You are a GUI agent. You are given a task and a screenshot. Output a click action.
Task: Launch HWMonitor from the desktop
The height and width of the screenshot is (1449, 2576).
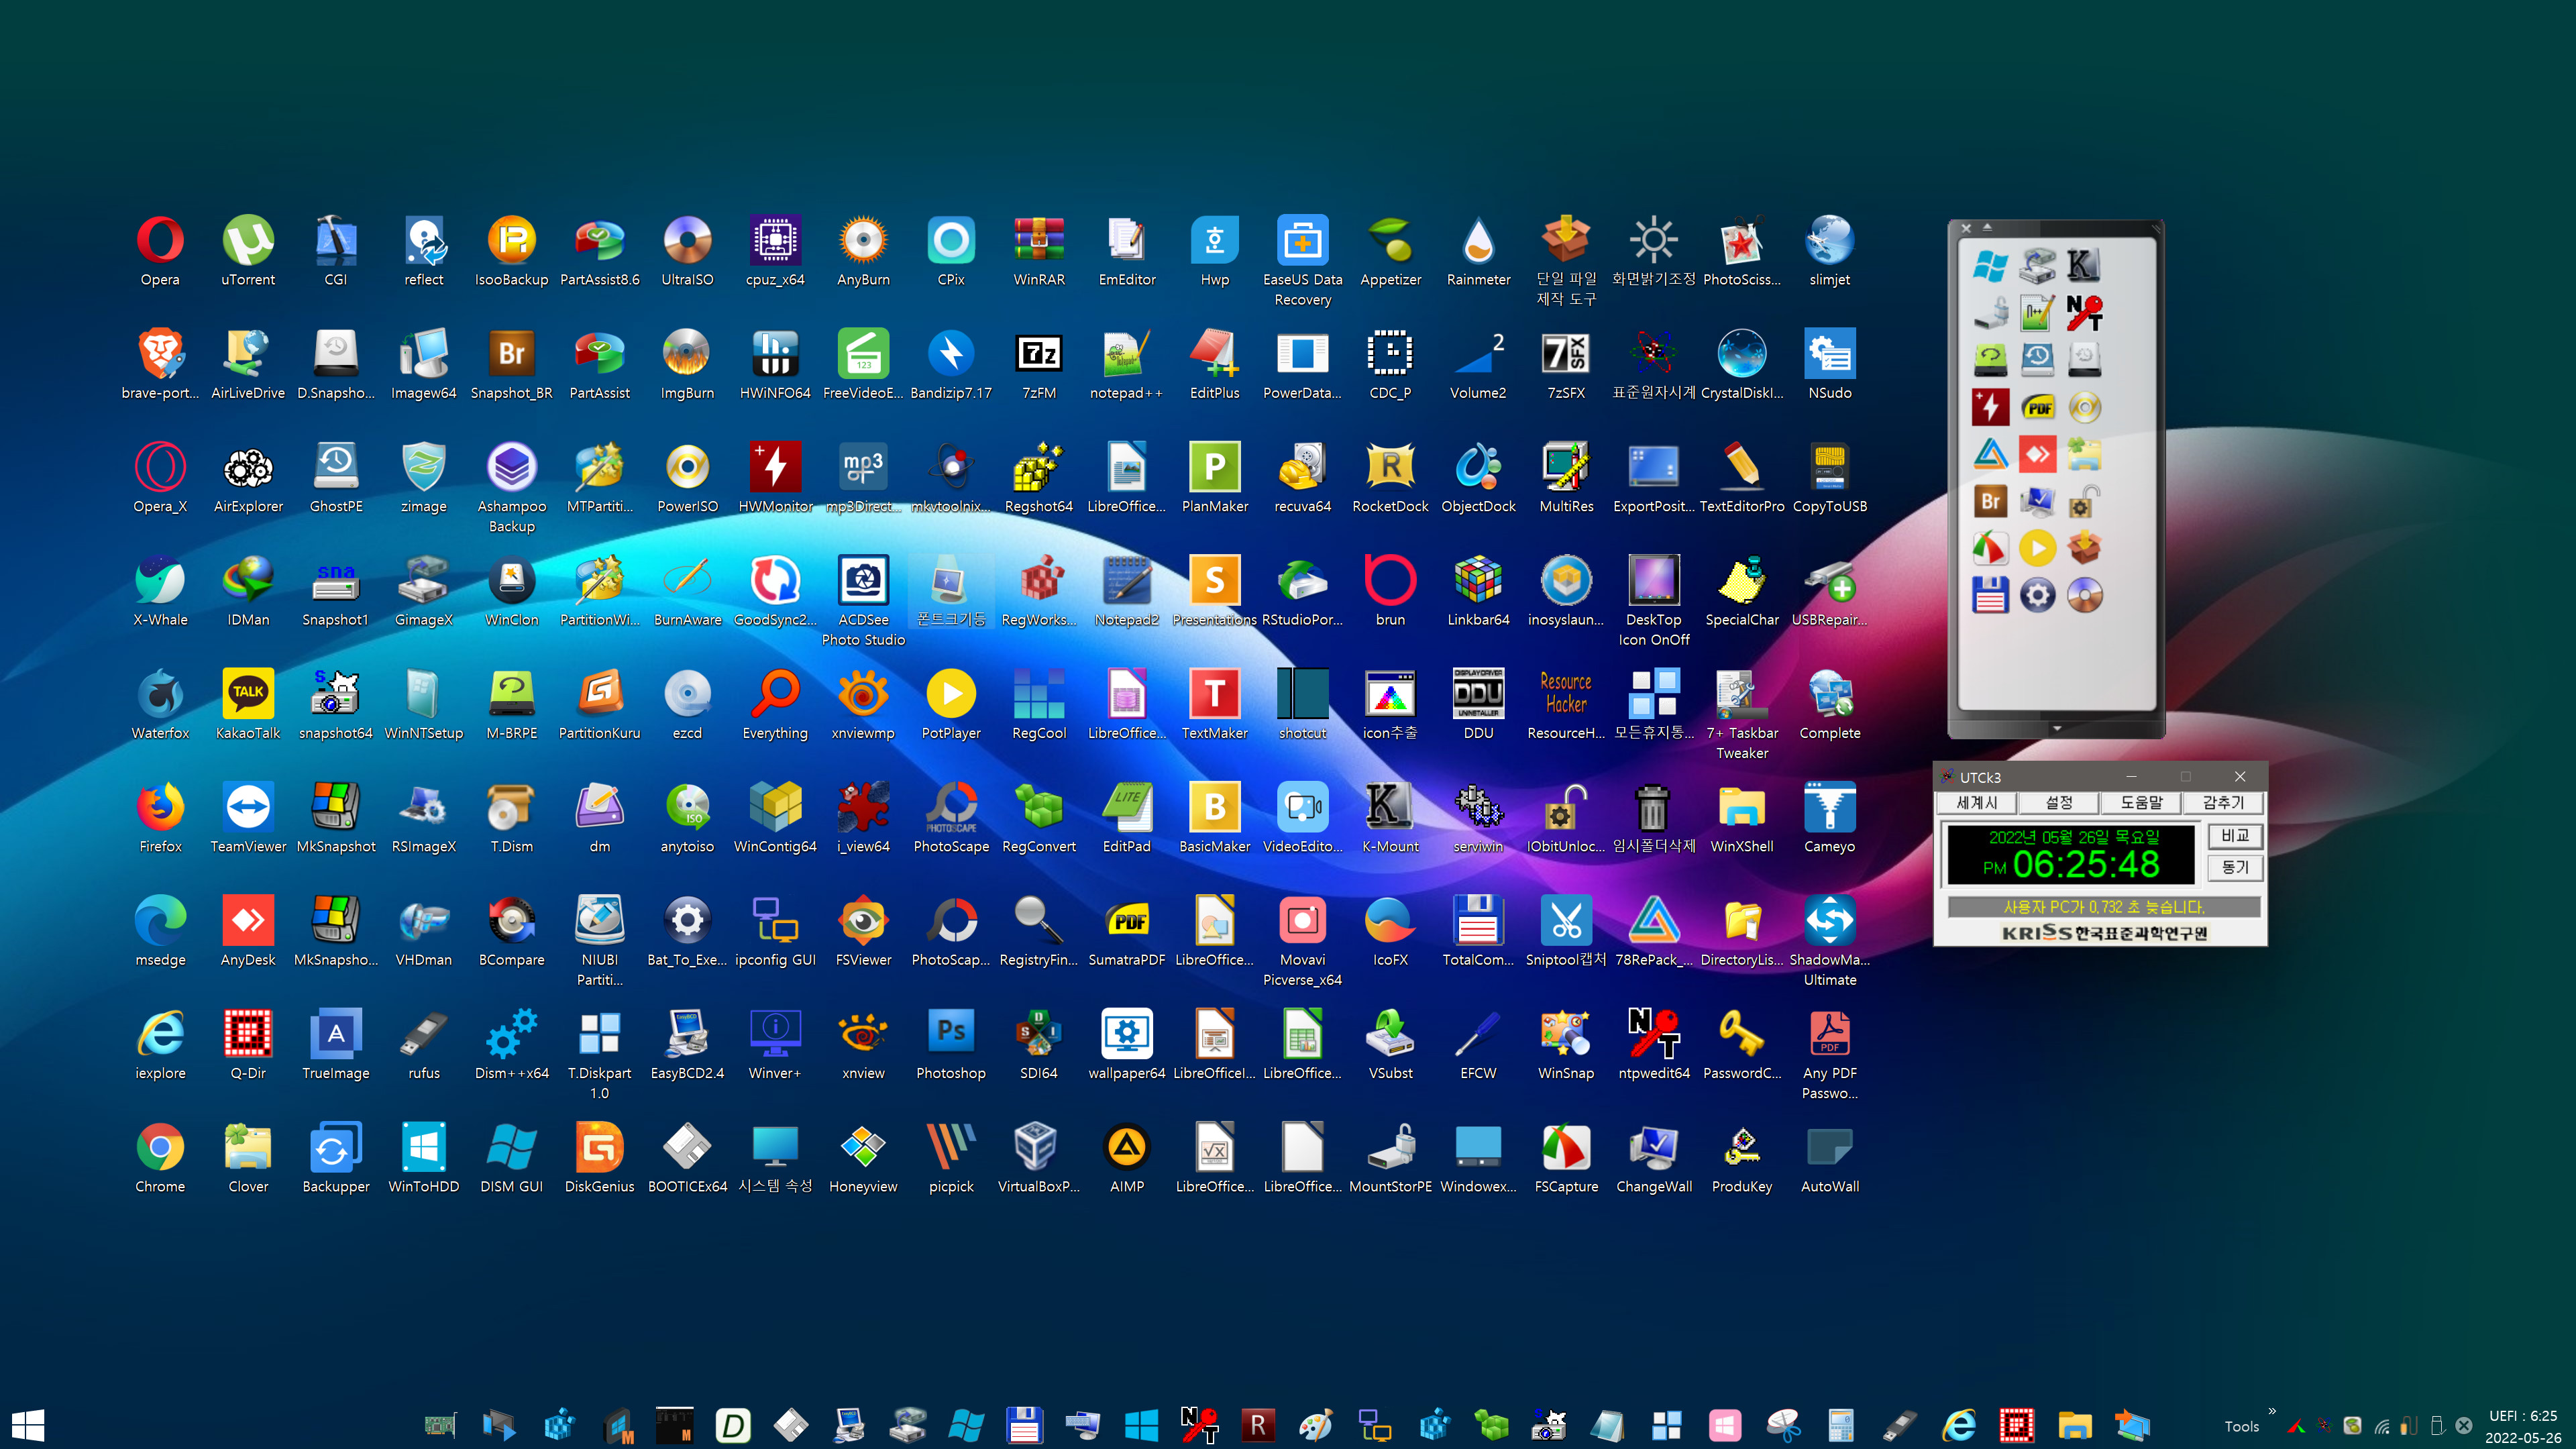pos(775,477)
